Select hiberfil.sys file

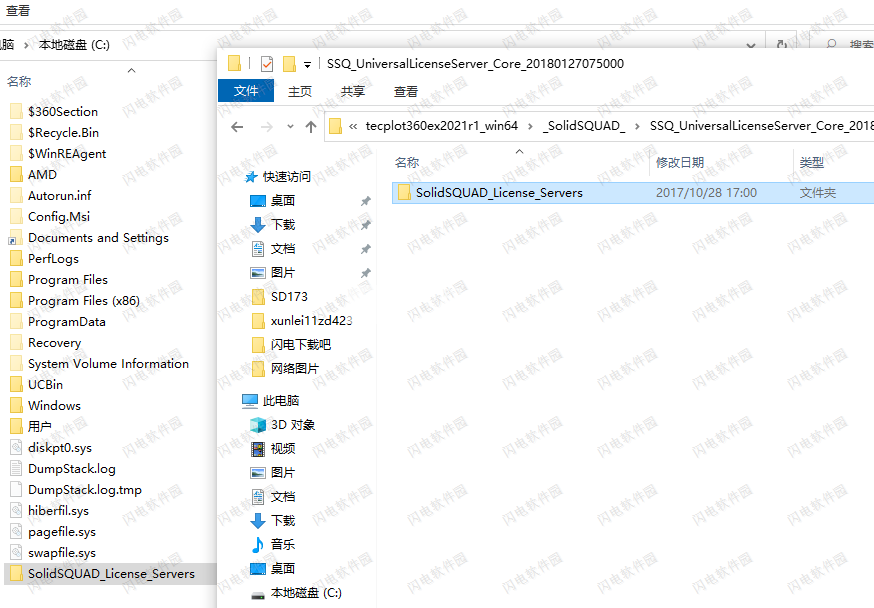pyautogui.click(x=50, y=510)
